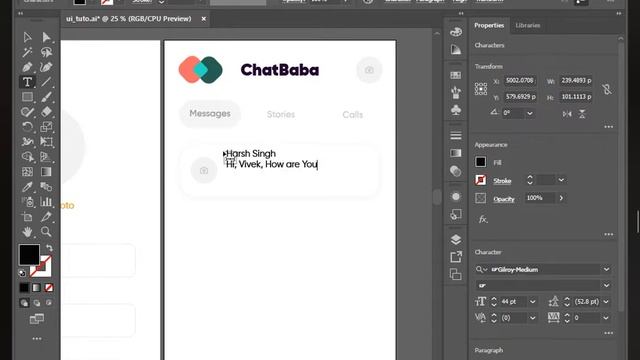Open the 44 pt font size dropdown

(x=533, y=302)
